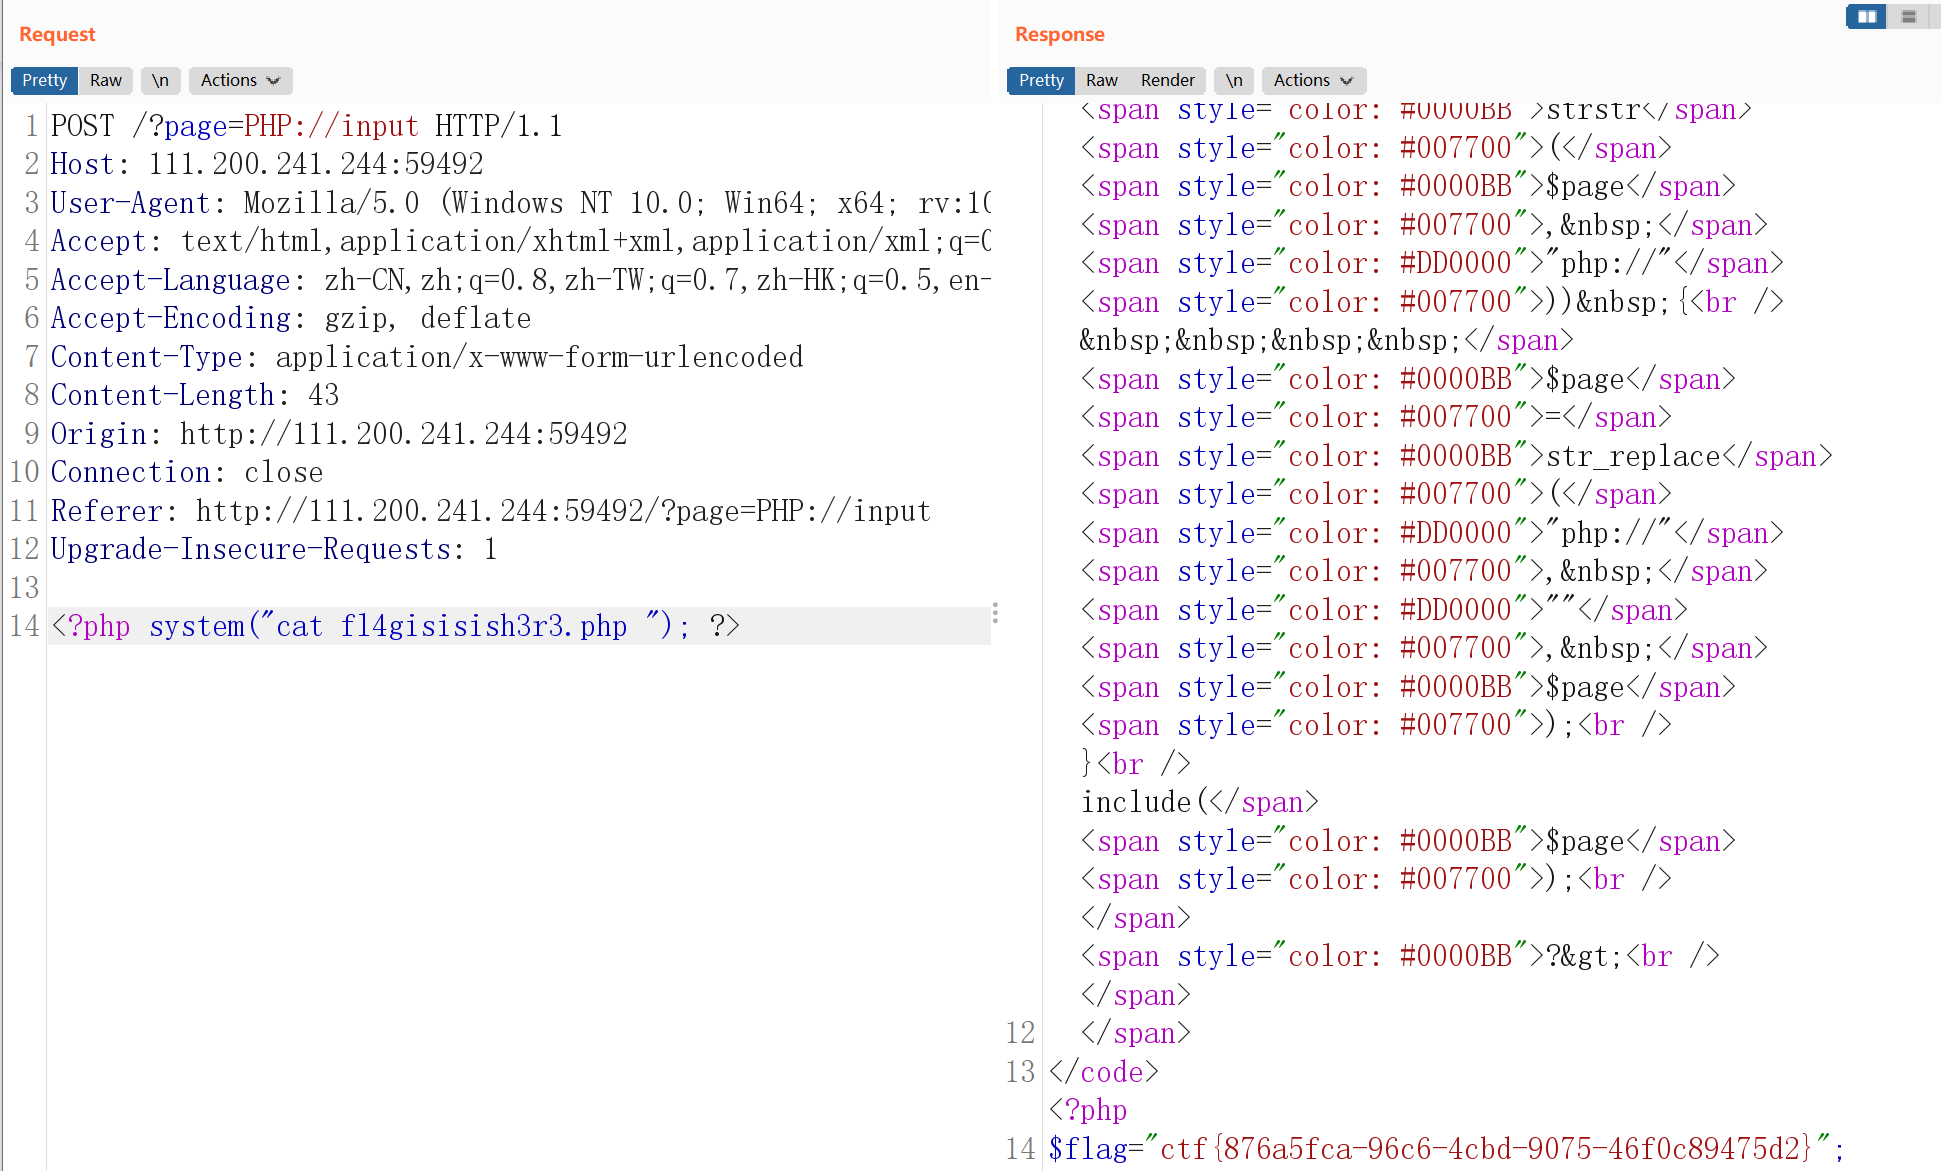The height and width of the screenshot is (1171, 1941).
Task: Click the Upgrade-Insecure-Requests: 1 line
Action: (274, 549)
